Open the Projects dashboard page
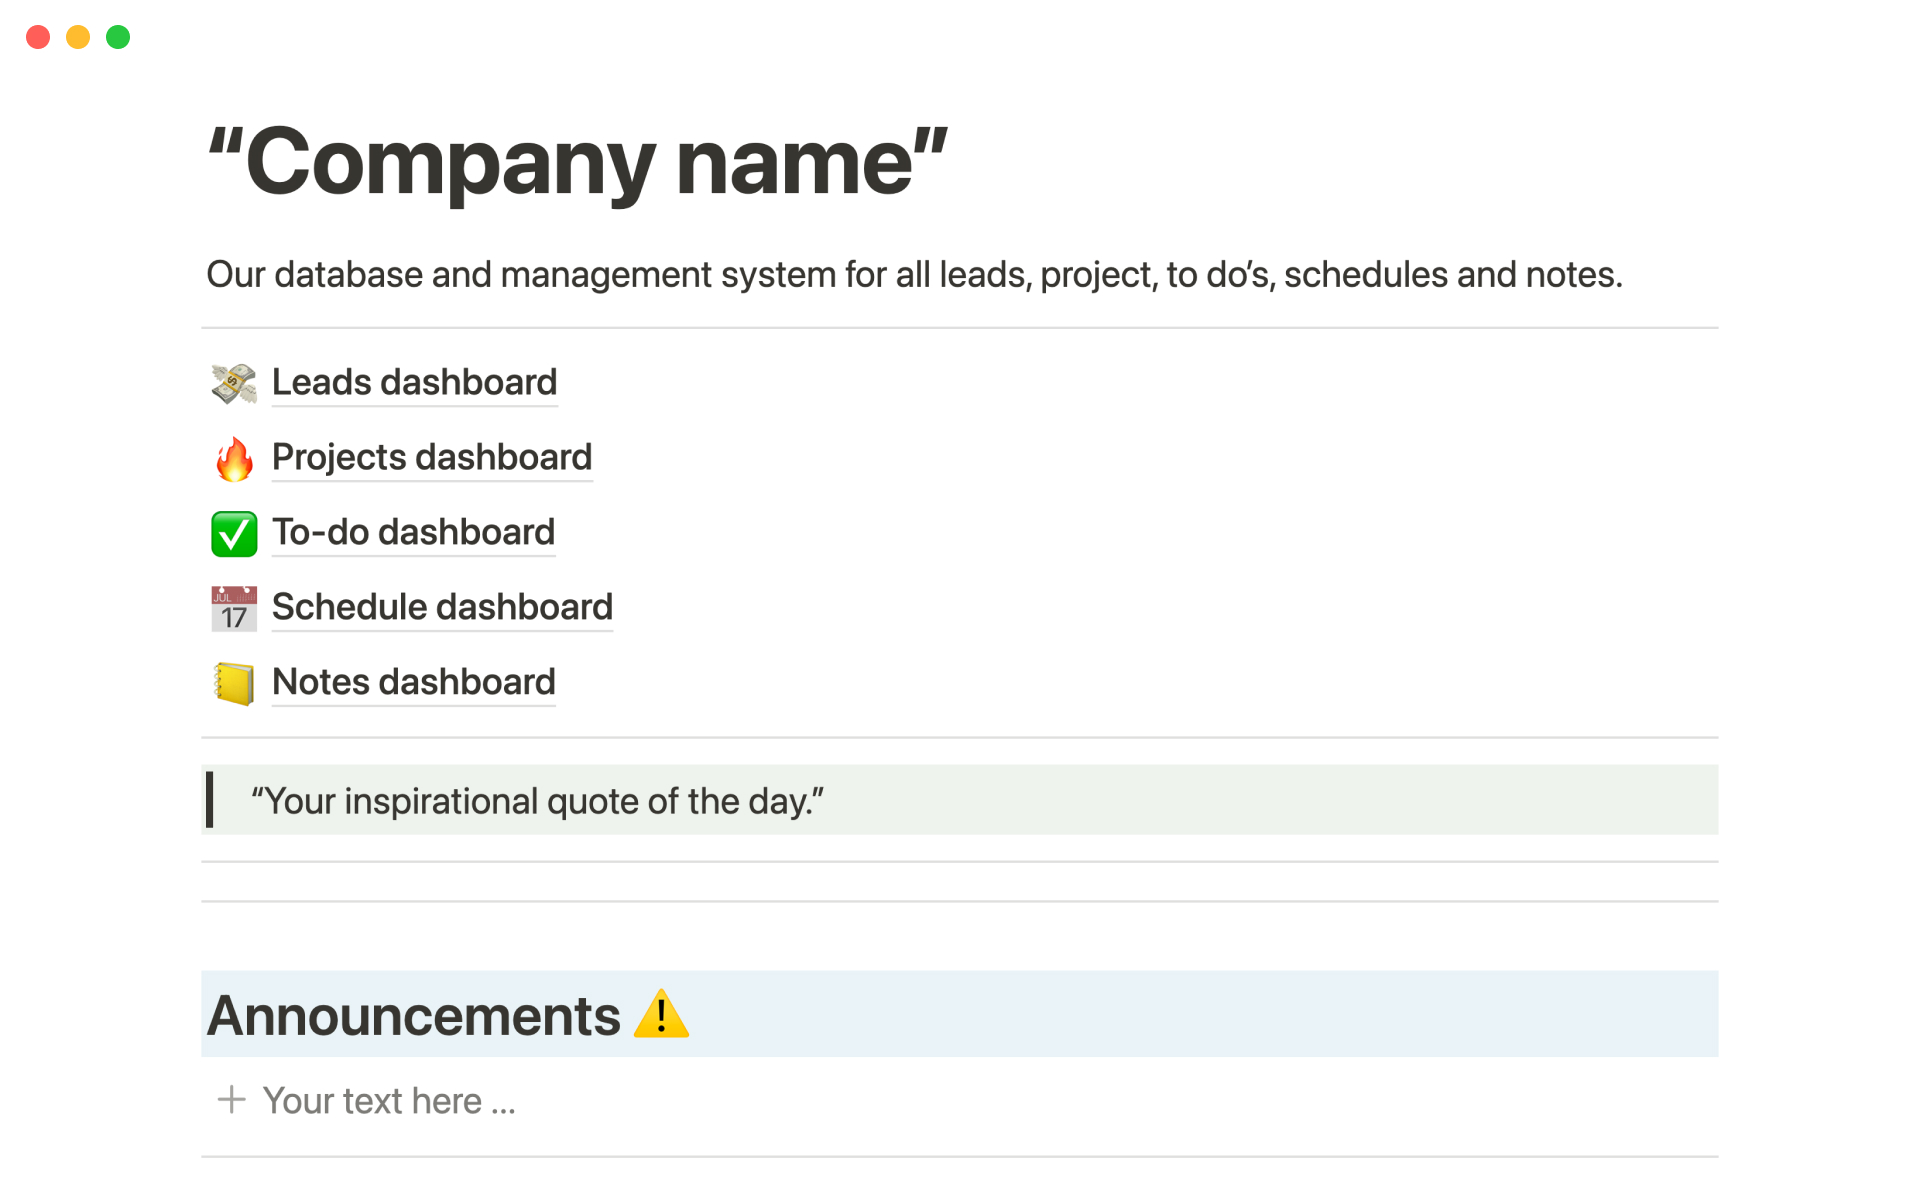 tap(432, 458)
